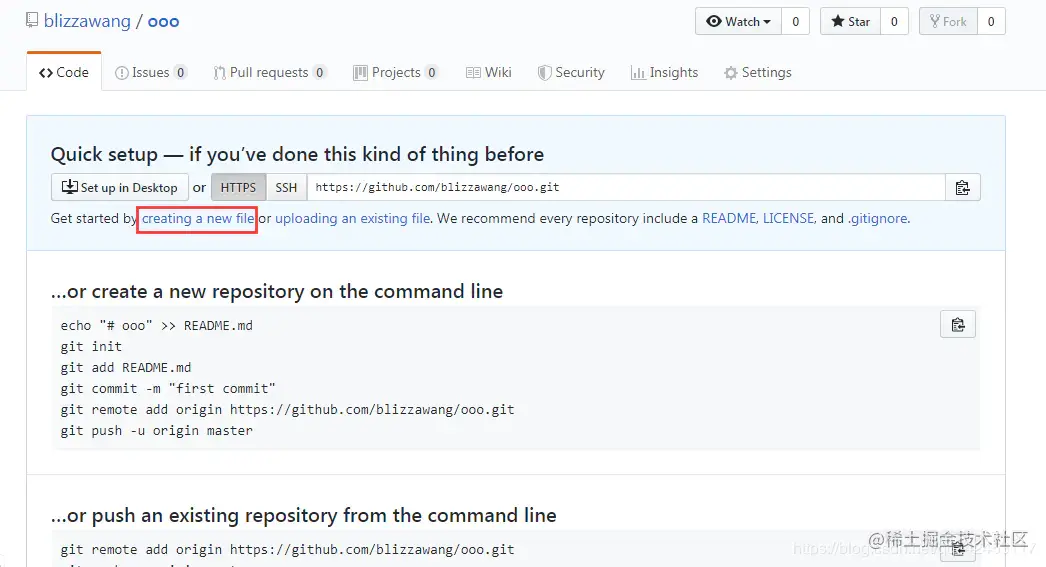Click the forks count next to Fork
This screenshot has width=1046, height=567.
(x=991, y=21)
